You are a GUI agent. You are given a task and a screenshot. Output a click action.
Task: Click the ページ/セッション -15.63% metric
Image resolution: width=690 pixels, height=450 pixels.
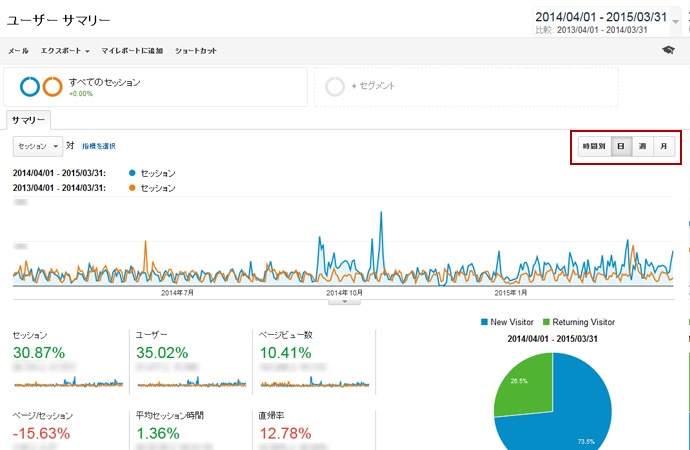tap(41, 433)
